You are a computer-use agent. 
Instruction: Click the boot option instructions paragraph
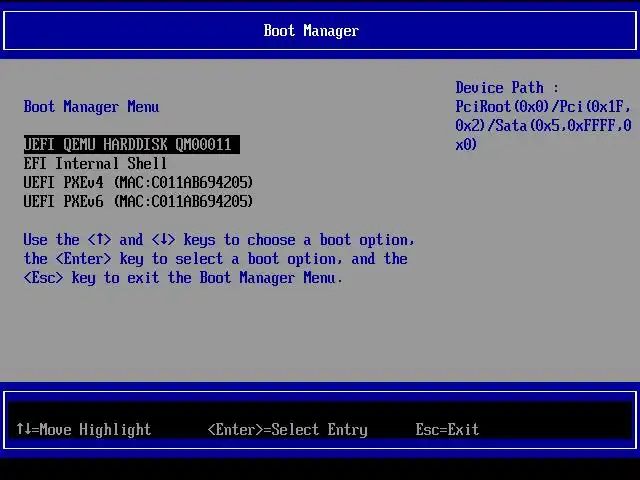[x=219, y=259]
